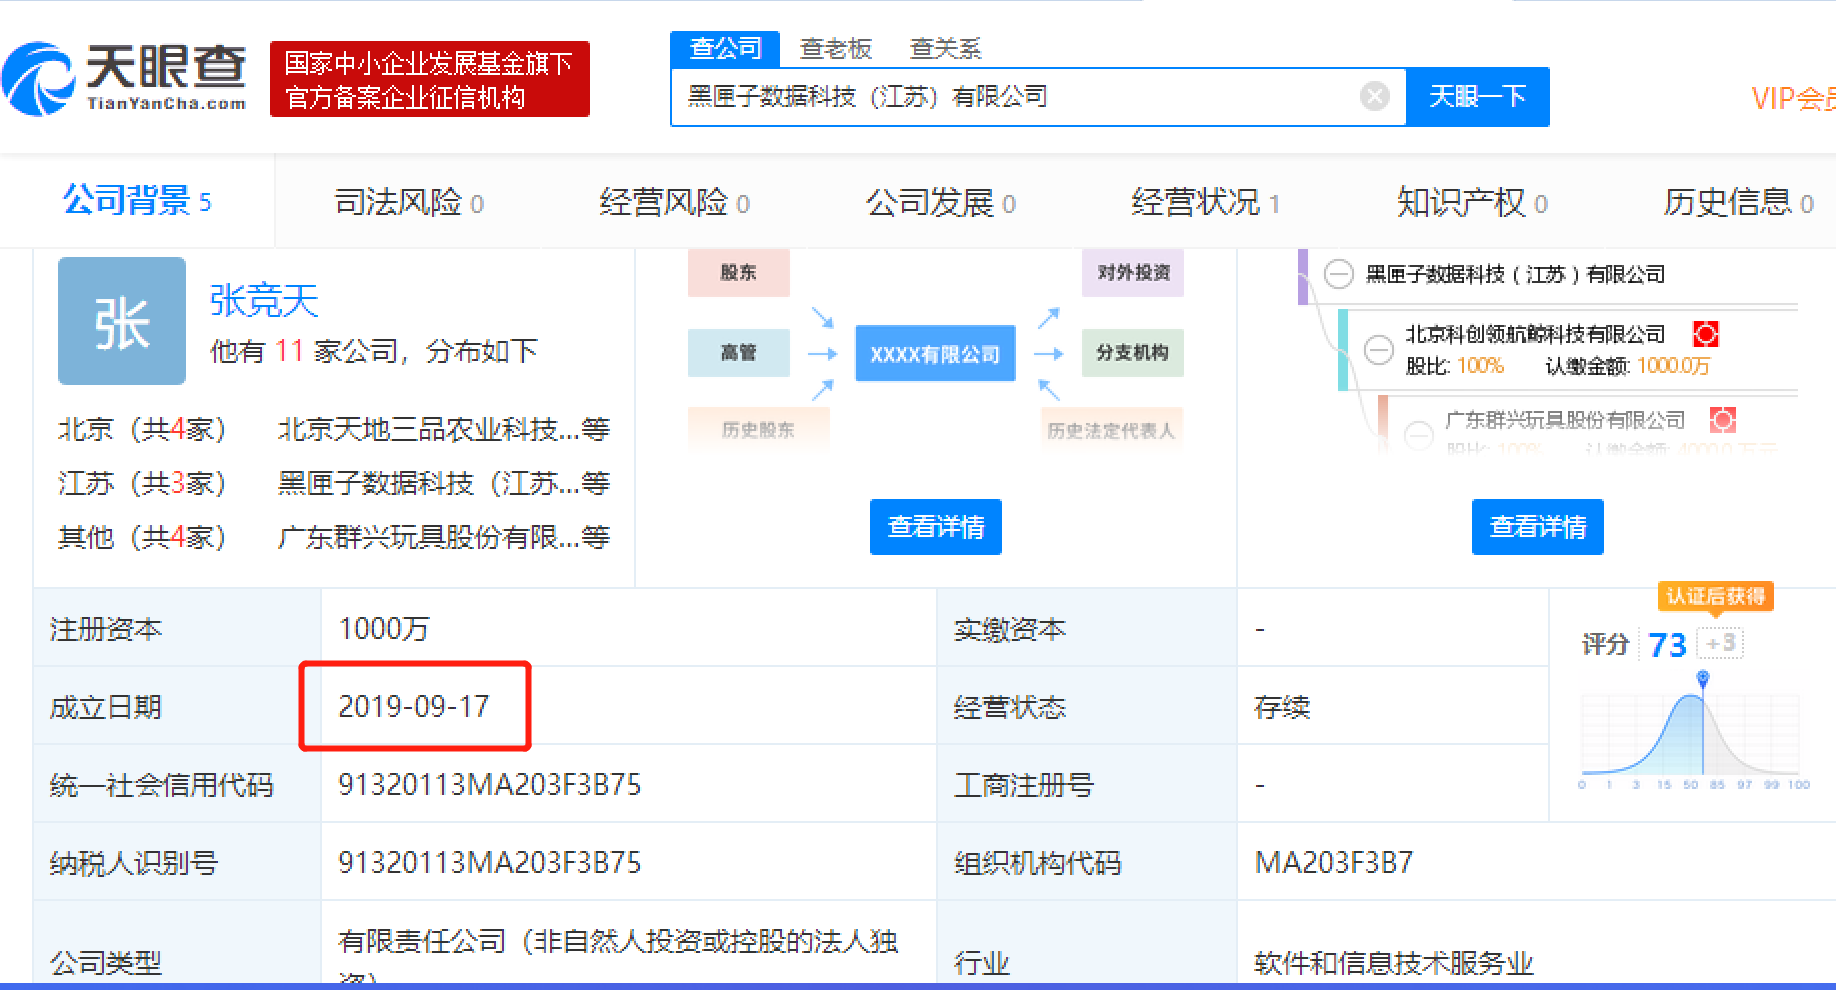The image size is (1836, 990).
Task: Click the 成立日期 field label
Action: click(106, 707)
